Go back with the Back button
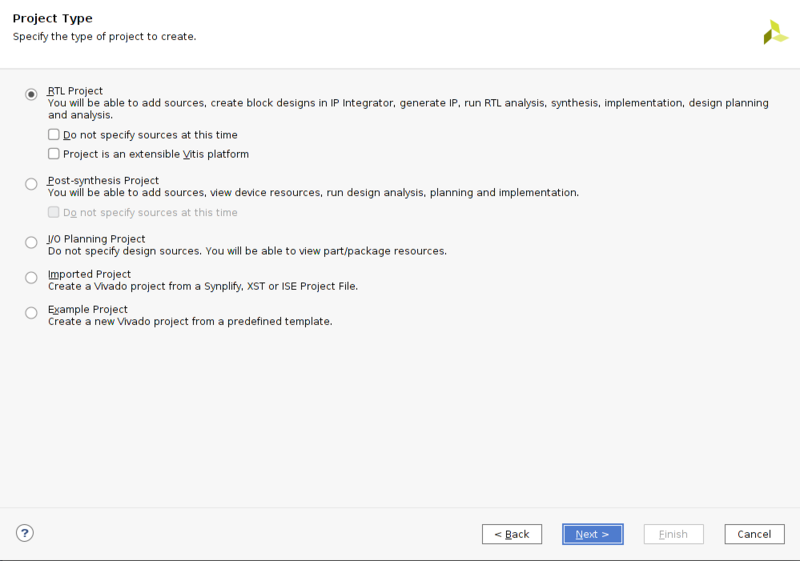This screenshot has height=561, width=800. click(512, 534)
